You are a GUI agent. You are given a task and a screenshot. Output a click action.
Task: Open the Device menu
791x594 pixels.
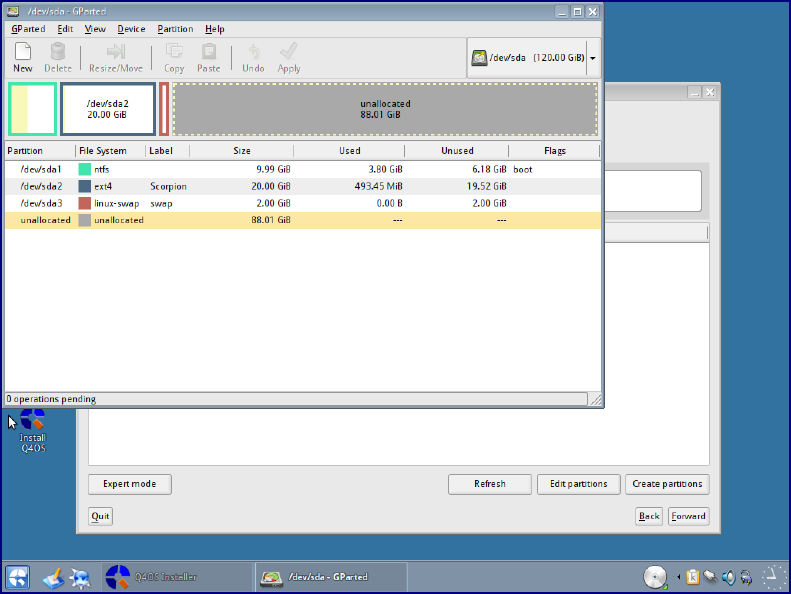pyautogui.click(x=131, y=29)
